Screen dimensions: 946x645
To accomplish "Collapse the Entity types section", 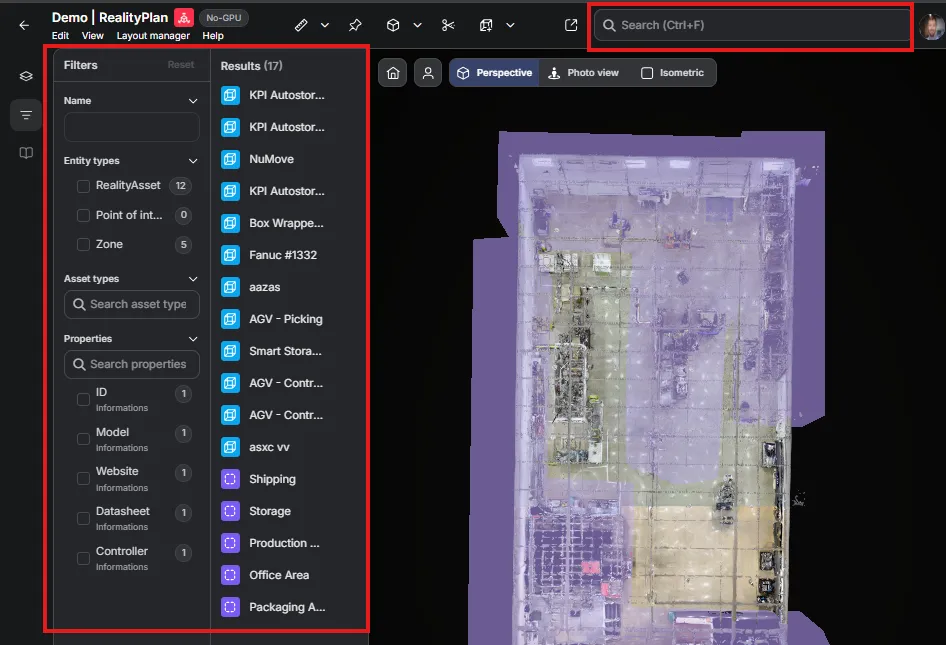I will point(193,161).
